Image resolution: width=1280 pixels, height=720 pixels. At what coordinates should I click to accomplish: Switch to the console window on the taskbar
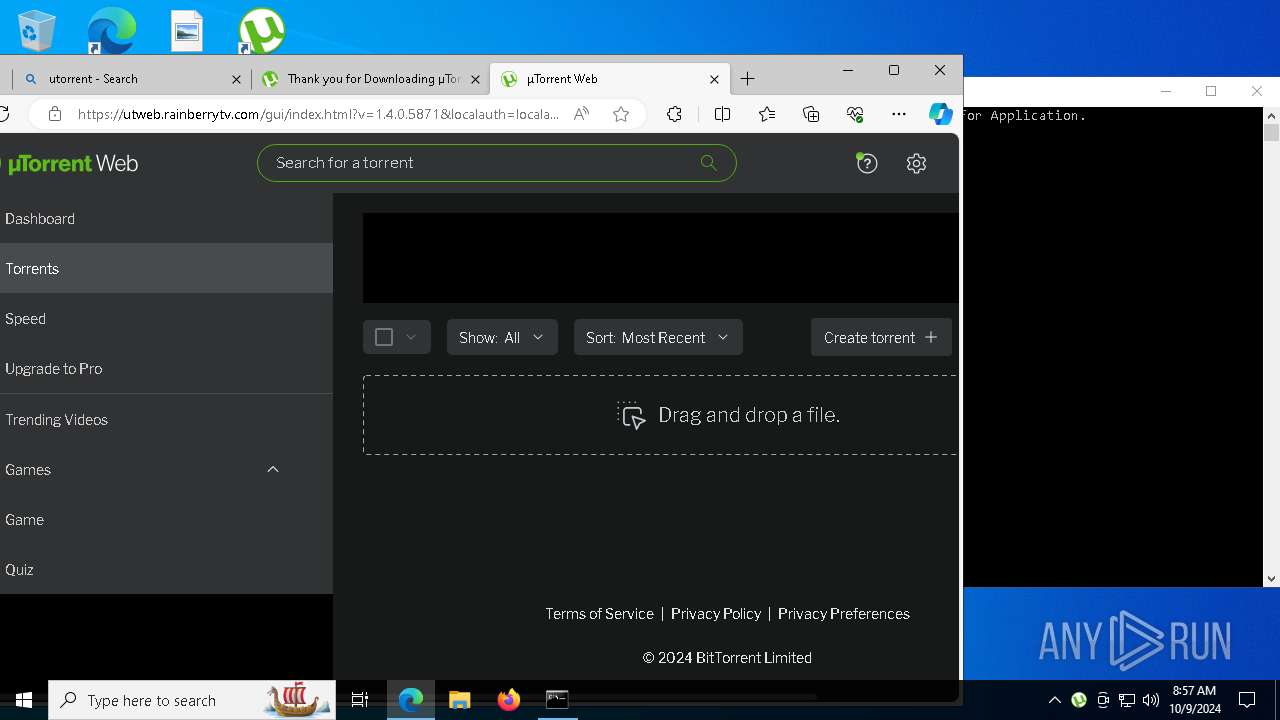click(x=557, y=700)
